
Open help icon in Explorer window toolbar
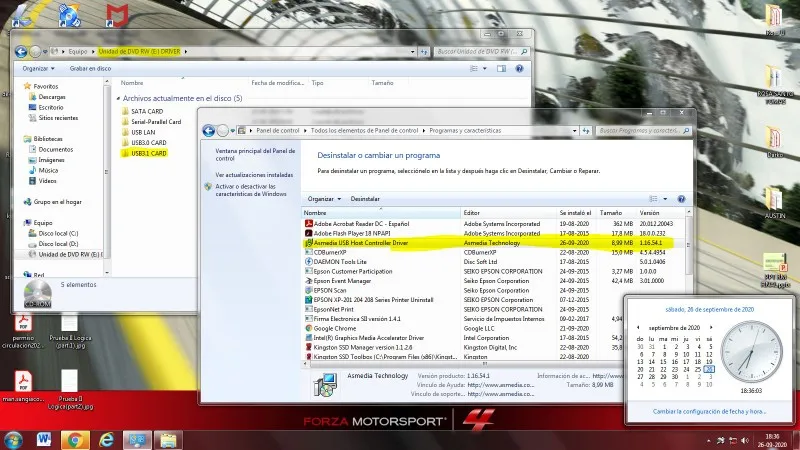[519, 68]
